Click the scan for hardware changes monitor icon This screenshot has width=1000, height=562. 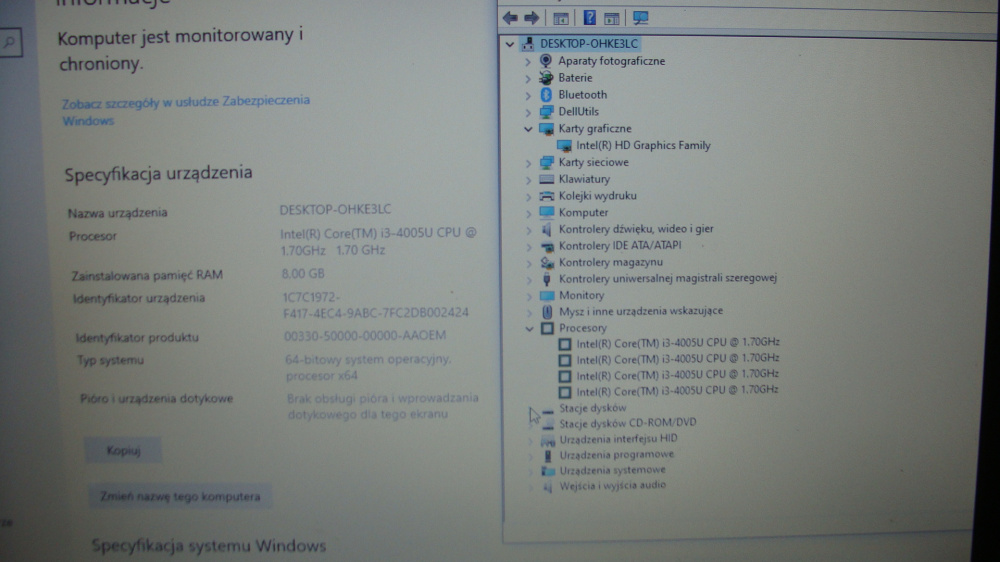641,18
